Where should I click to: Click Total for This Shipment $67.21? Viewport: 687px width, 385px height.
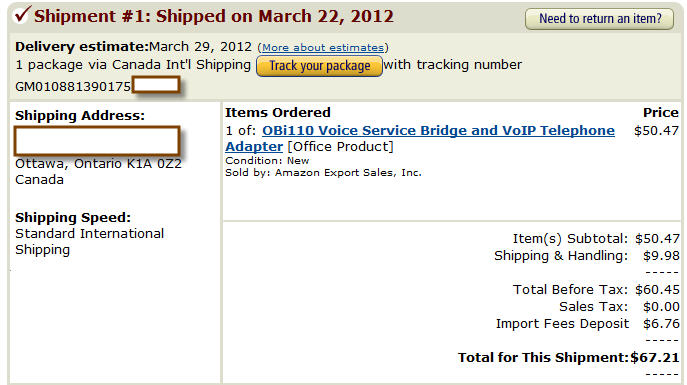[x=569, y=357]
